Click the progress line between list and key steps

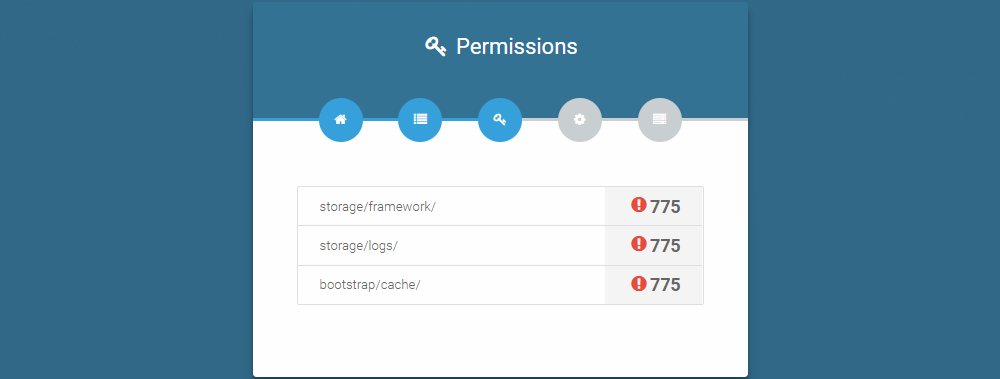pyautogui.click(x=460, y=119)
